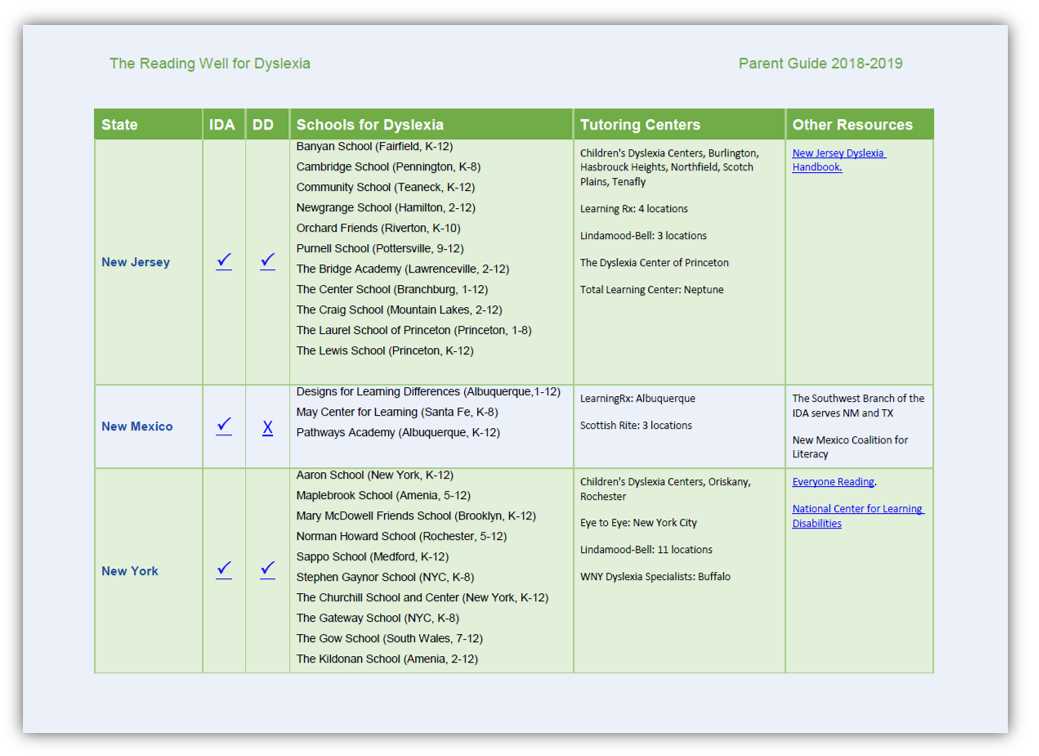Image resolution: width=1039 pixels, height=756 pixels.
Task: Open National Center for Learning Disabilities link
Action: tap(857, 515)
